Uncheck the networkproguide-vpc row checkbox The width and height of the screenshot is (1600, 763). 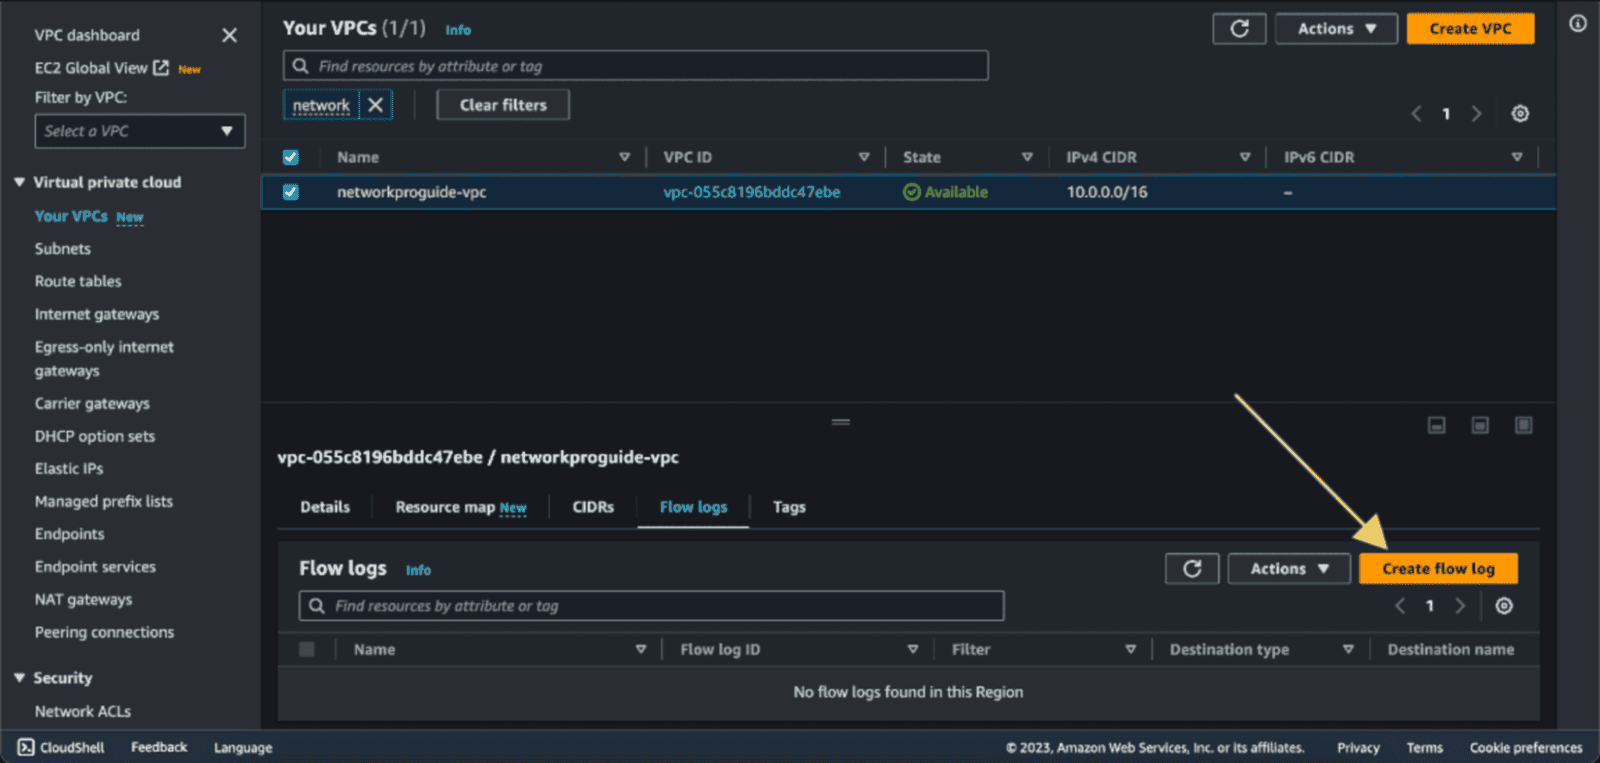[x=291, y=192]
